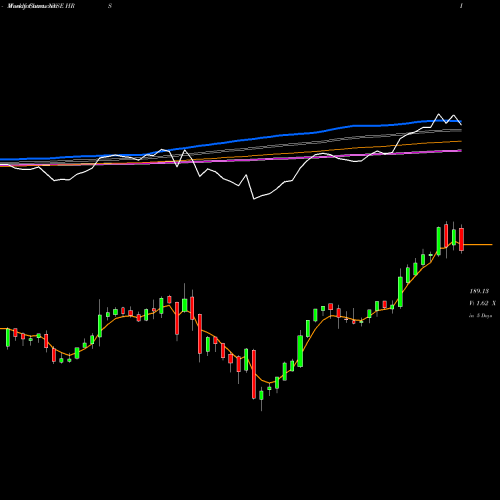This screenshot has height=500, width=500.
Task: Click the candlestick with the lowest wick
Action: coord(261,396)
